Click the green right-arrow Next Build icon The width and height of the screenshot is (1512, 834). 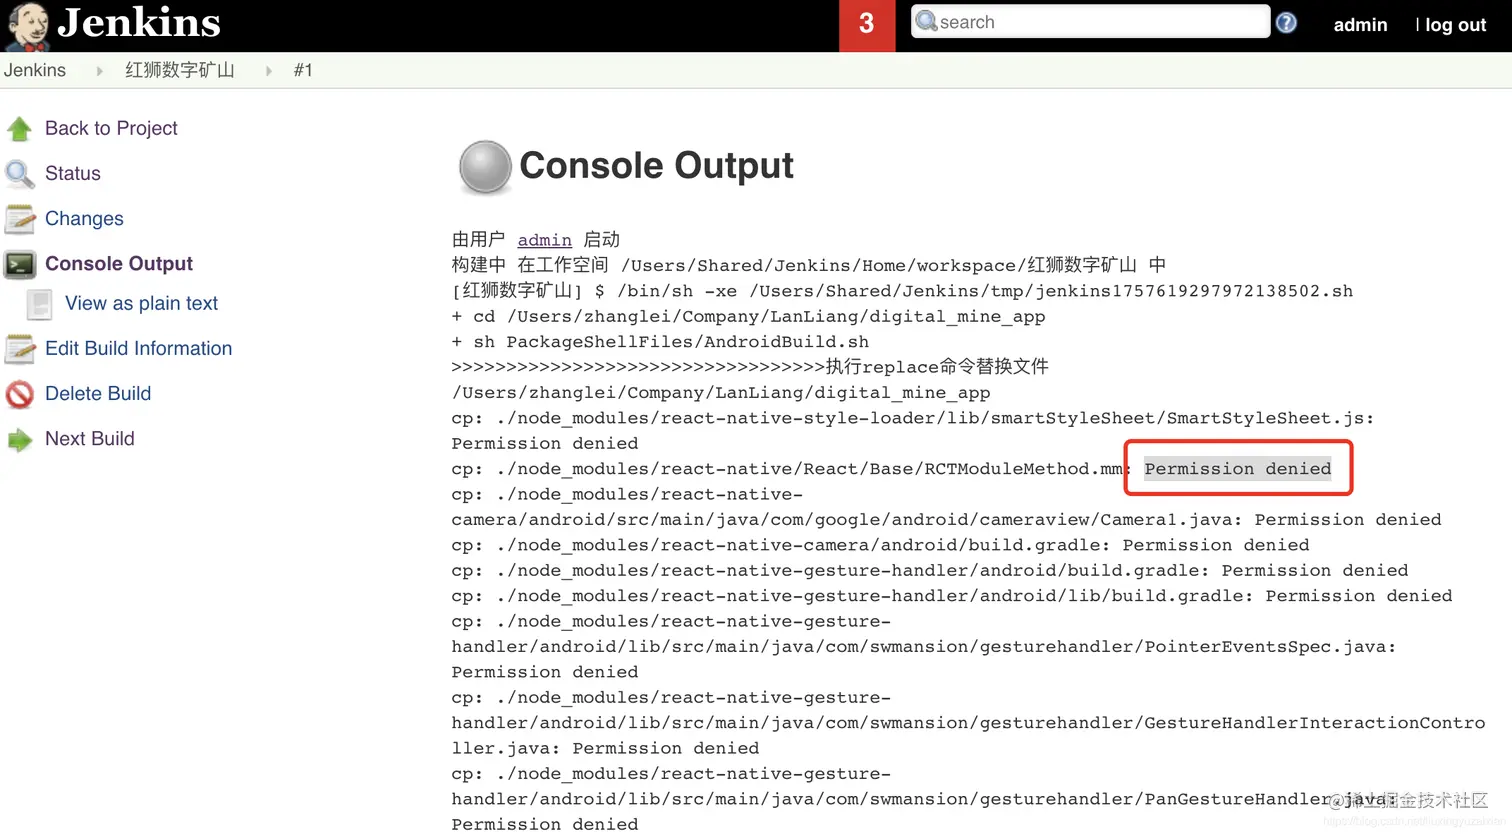(x=19, y=439)
